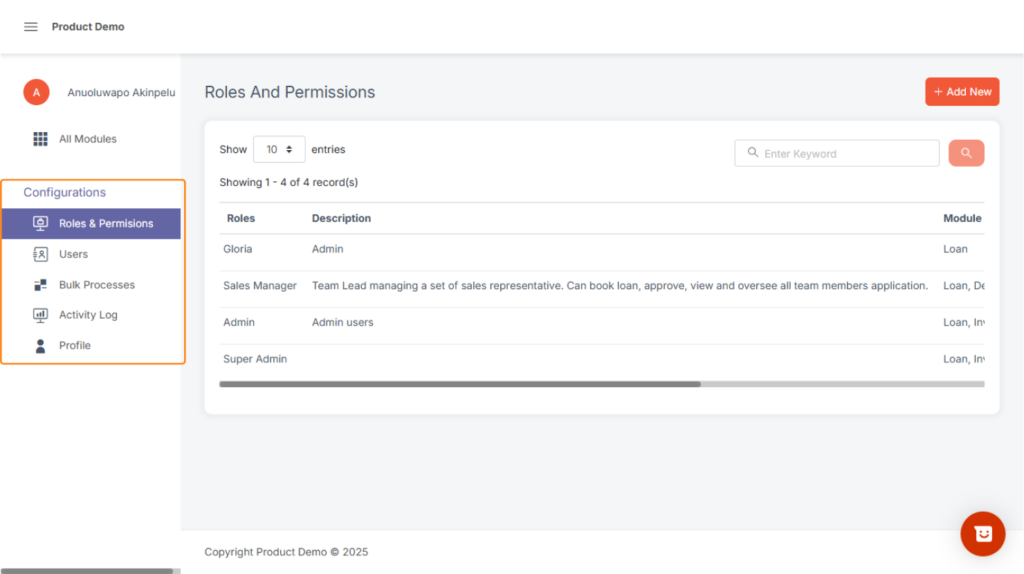Go to Activity Log page
The height and width of the screenshot is (574, 1024).
(88, 315)
